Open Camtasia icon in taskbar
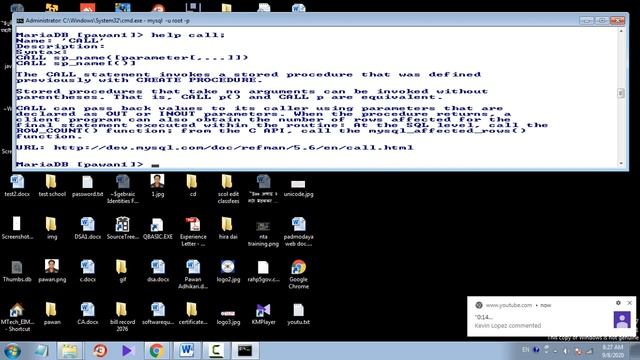This screenshot has width=640, height=360. point(216,351)
